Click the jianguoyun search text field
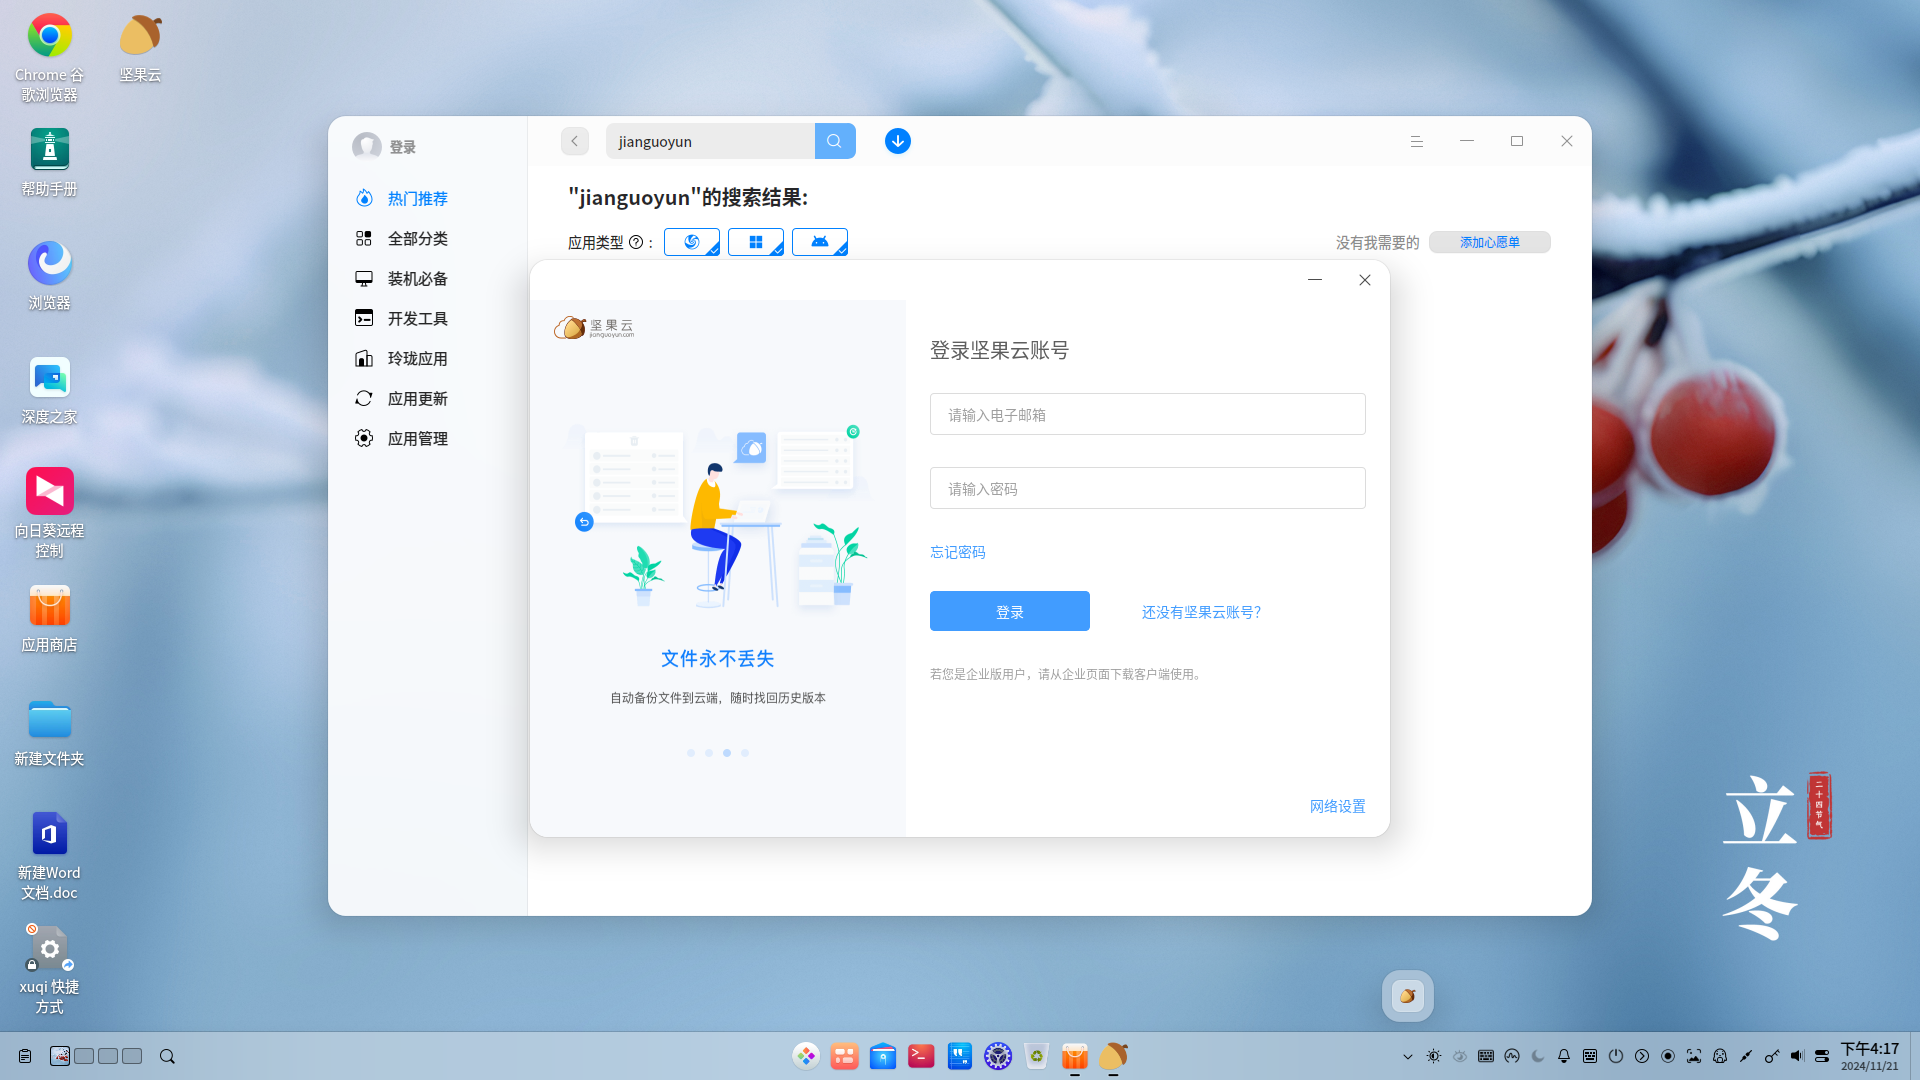Viewport: 1920px width, 1080px height. tap(710, 141)
